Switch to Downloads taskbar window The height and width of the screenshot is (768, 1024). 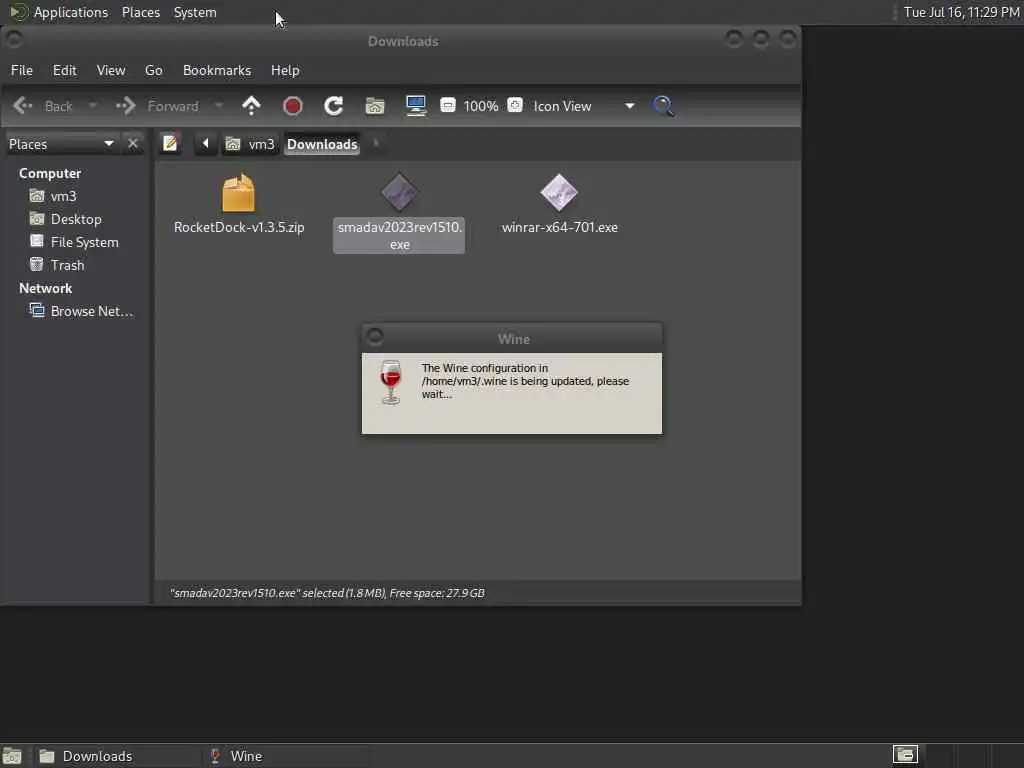pos(116,756)
